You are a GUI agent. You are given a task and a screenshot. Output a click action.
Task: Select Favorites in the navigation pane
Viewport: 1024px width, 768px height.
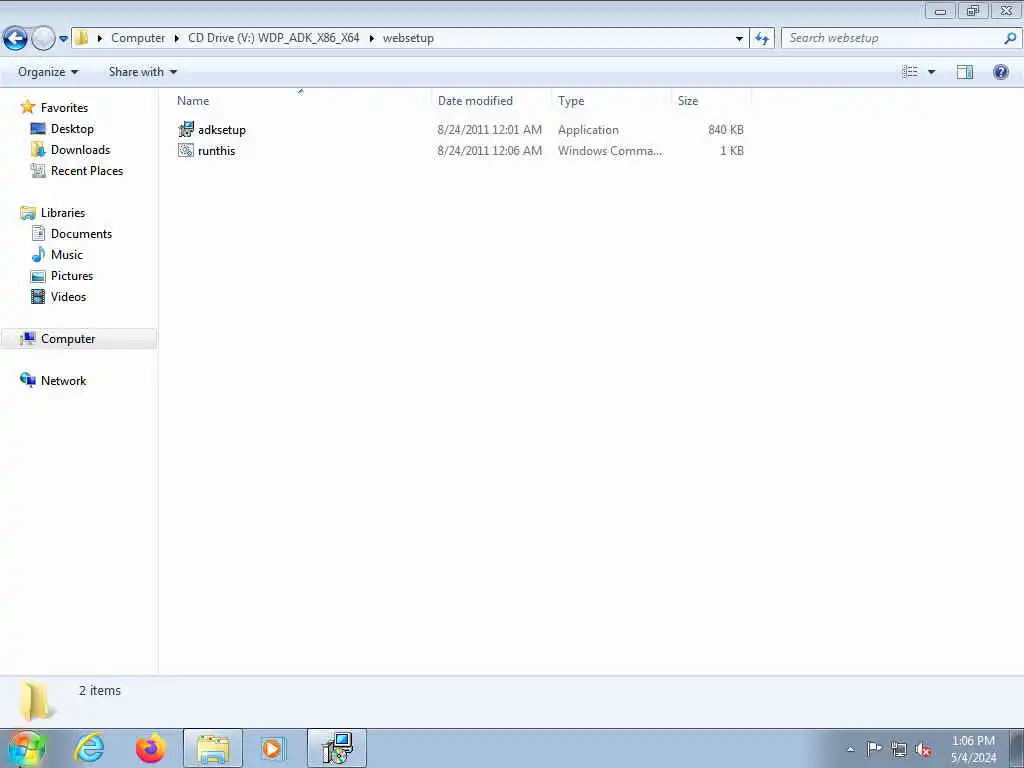click(64, 107)
